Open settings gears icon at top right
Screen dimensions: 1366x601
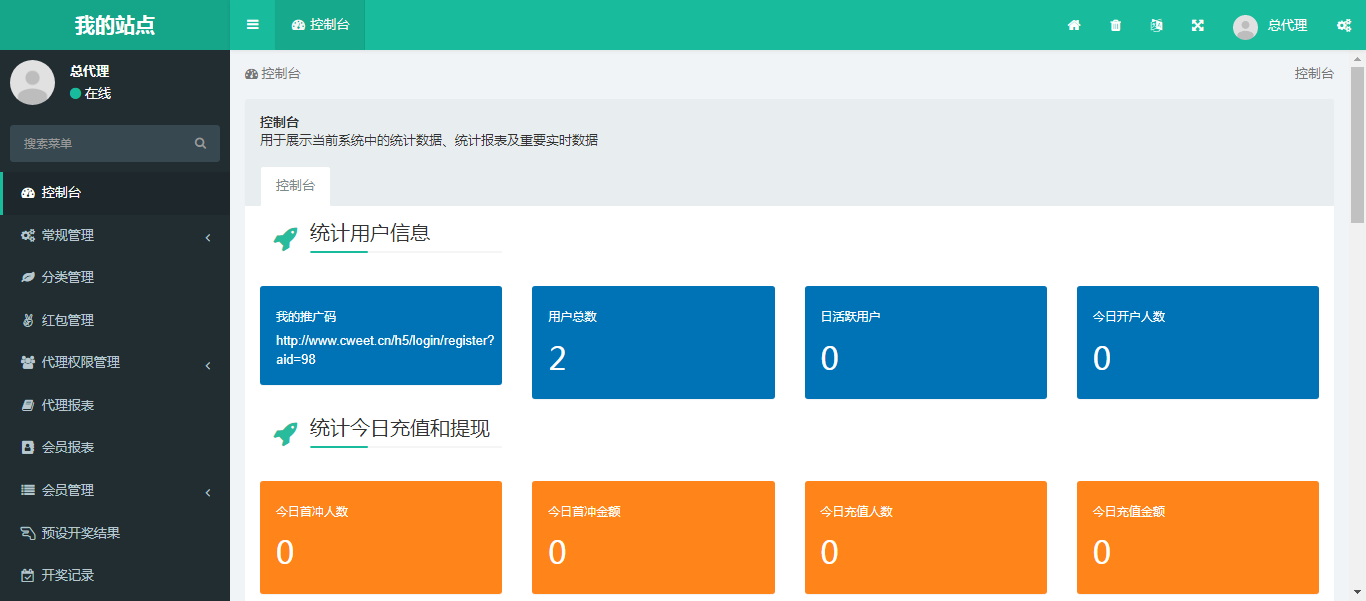coord(1344,25)
